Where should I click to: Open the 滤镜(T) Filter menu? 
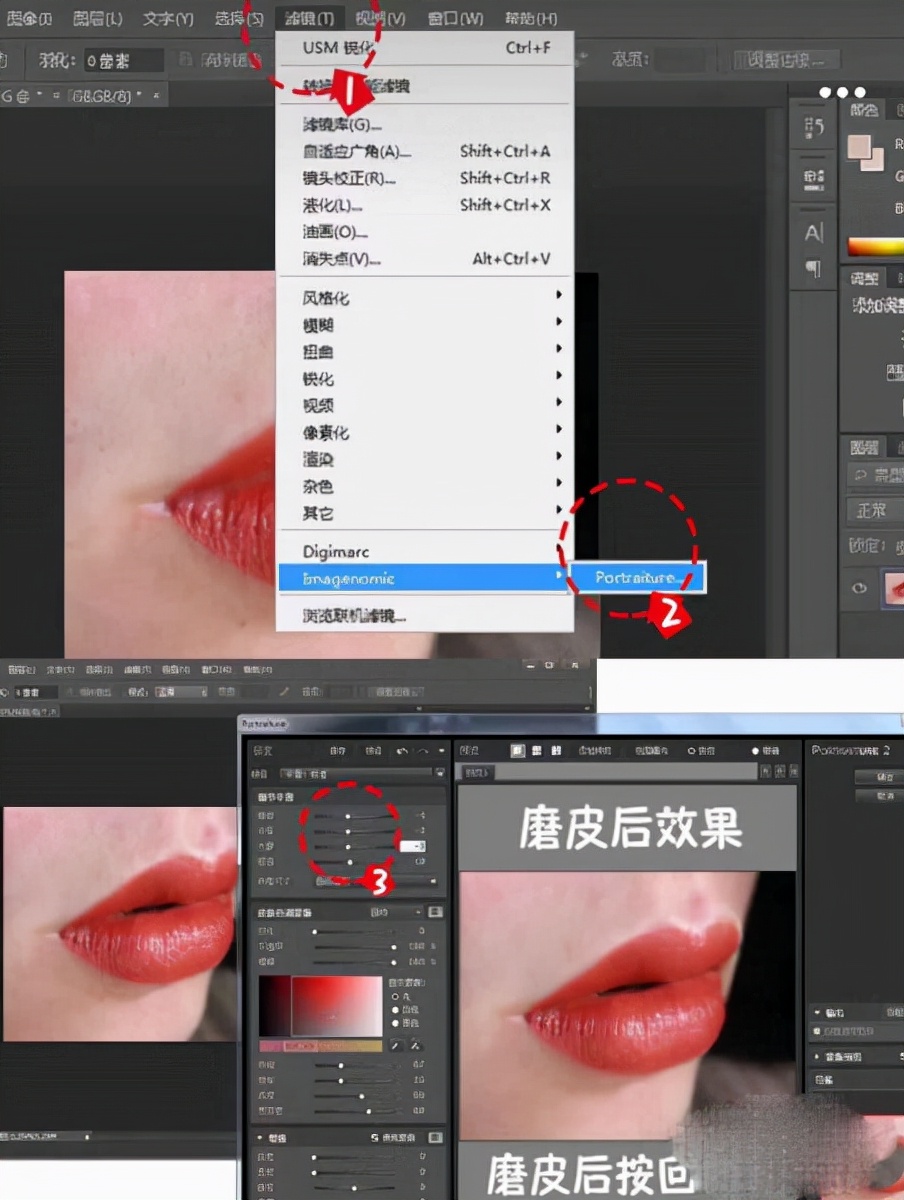pos(311,18)
